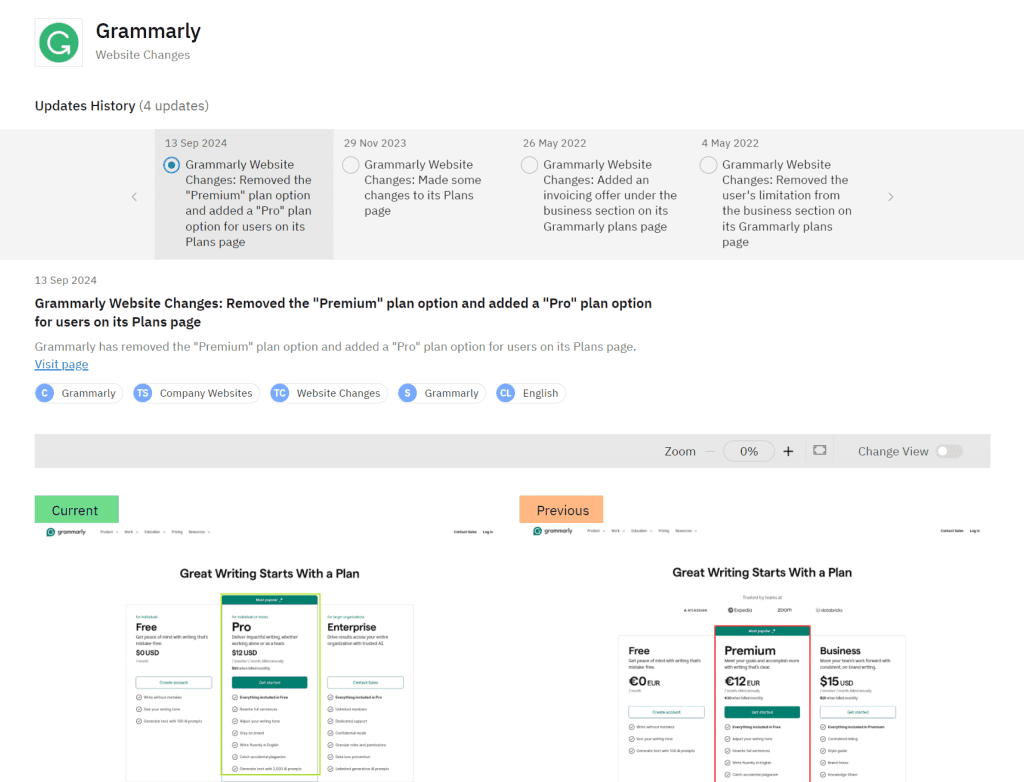The width and height of the screenshot is (1024, 782).
Task: Click the English language tag chip
Action: tap(530, 393)
